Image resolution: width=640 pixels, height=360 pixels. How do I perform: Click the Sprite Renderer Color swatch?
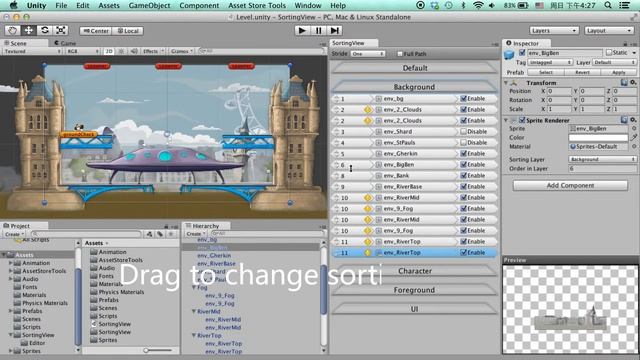coord(598,138)
